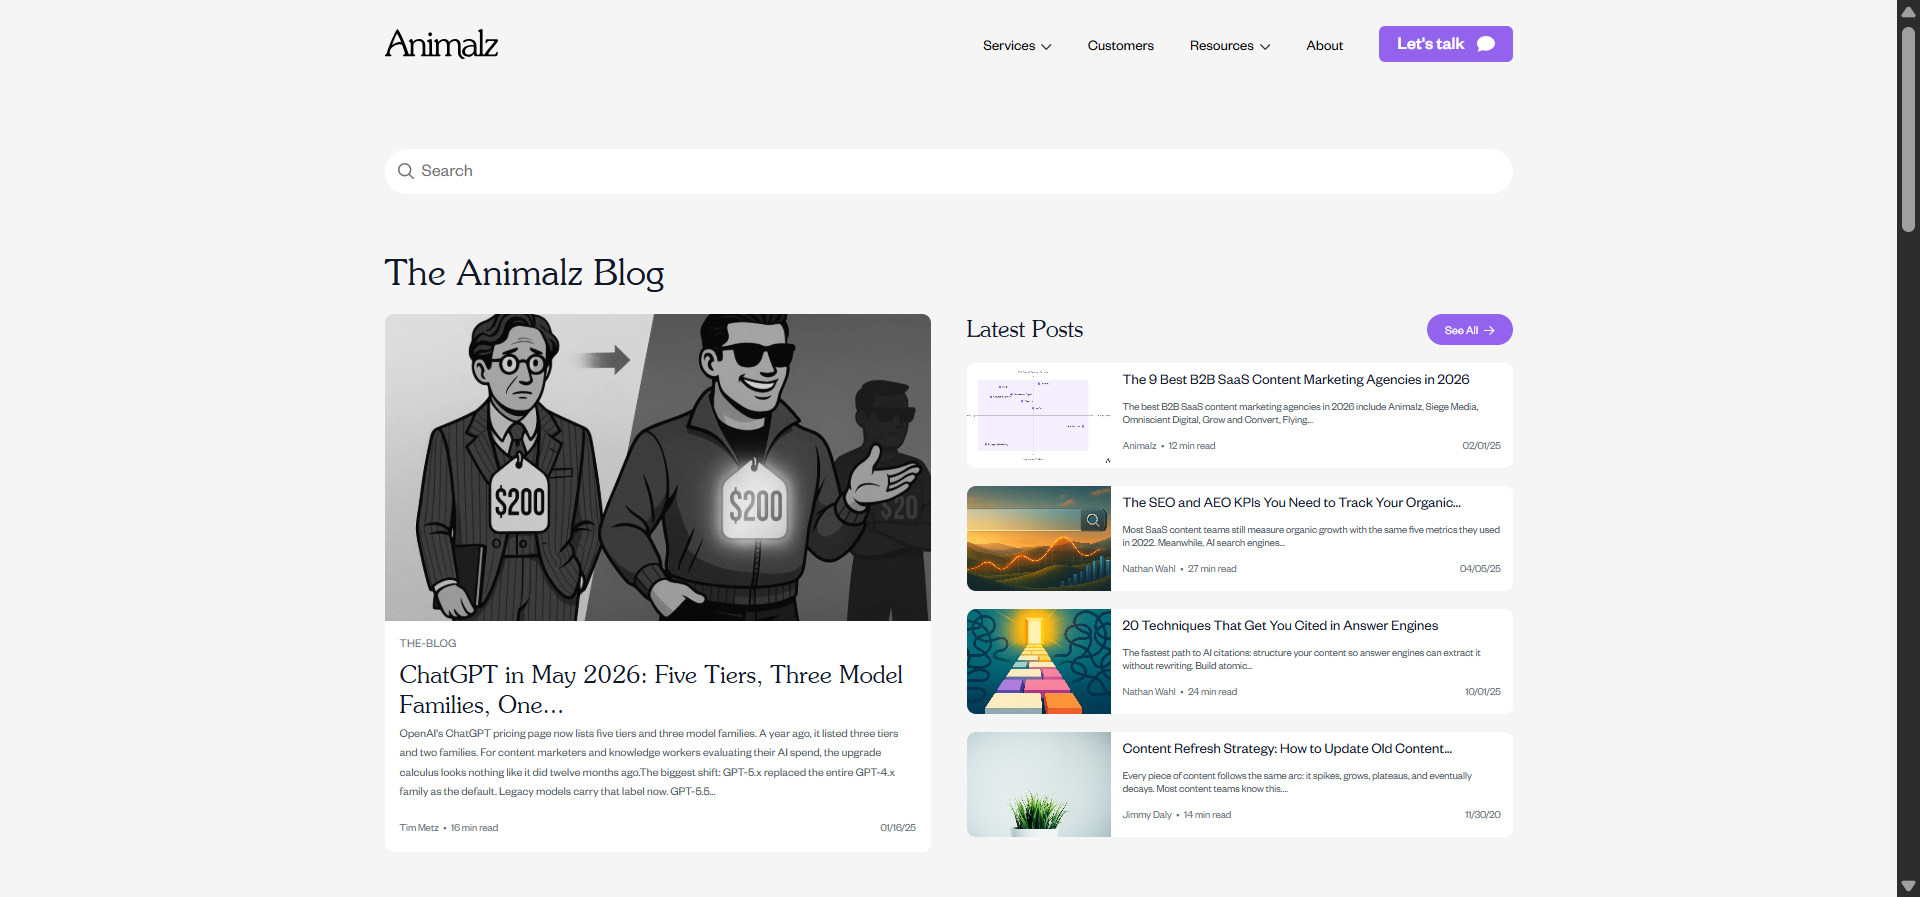Click the Tim Metz author name
Viewport: 1920px width, 897px height.
pos(419,828)
